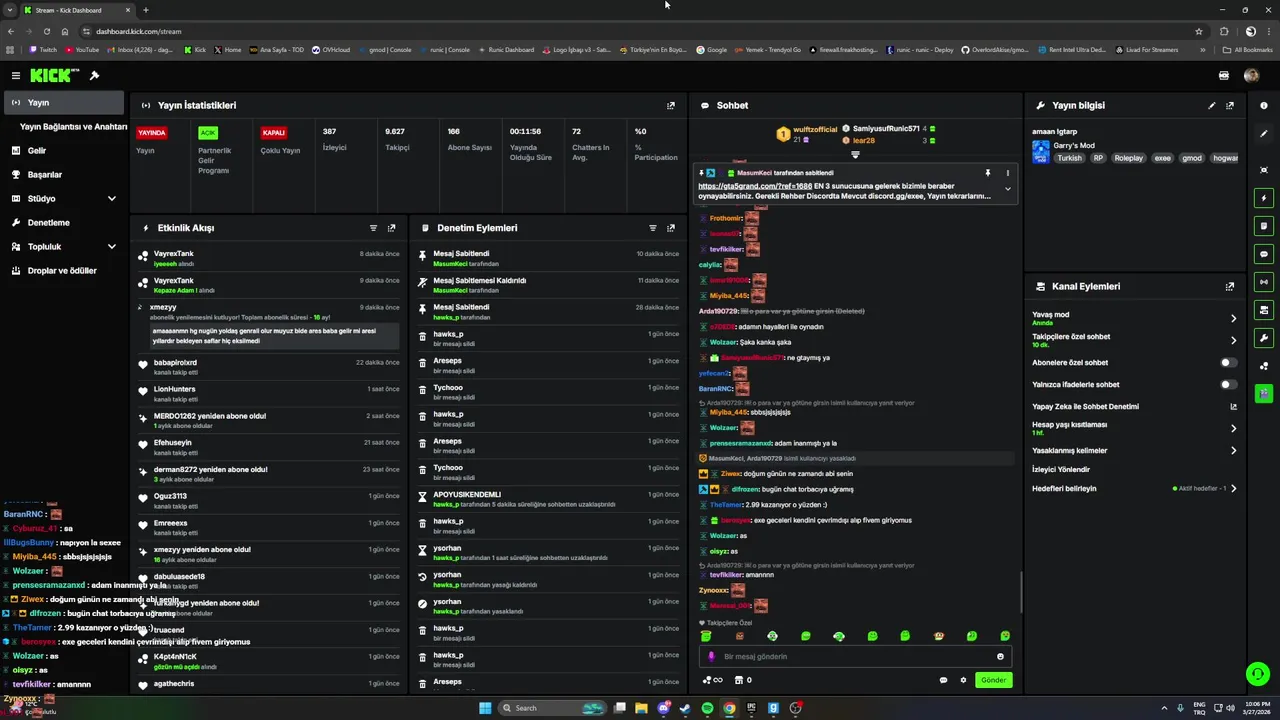
Task: Click the chat bubble icon beside Gönder
Action: (x=943, y=680)
